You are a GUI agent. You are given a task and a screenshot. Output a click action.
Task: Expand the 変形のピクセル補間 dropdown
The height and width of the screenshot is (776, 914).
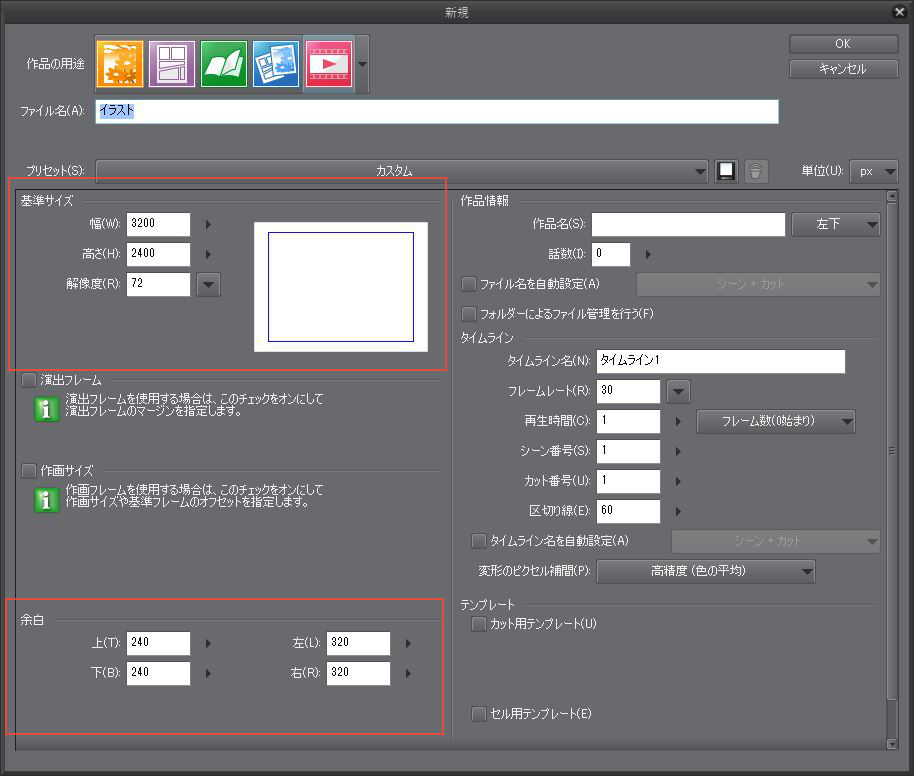[706, 571]
